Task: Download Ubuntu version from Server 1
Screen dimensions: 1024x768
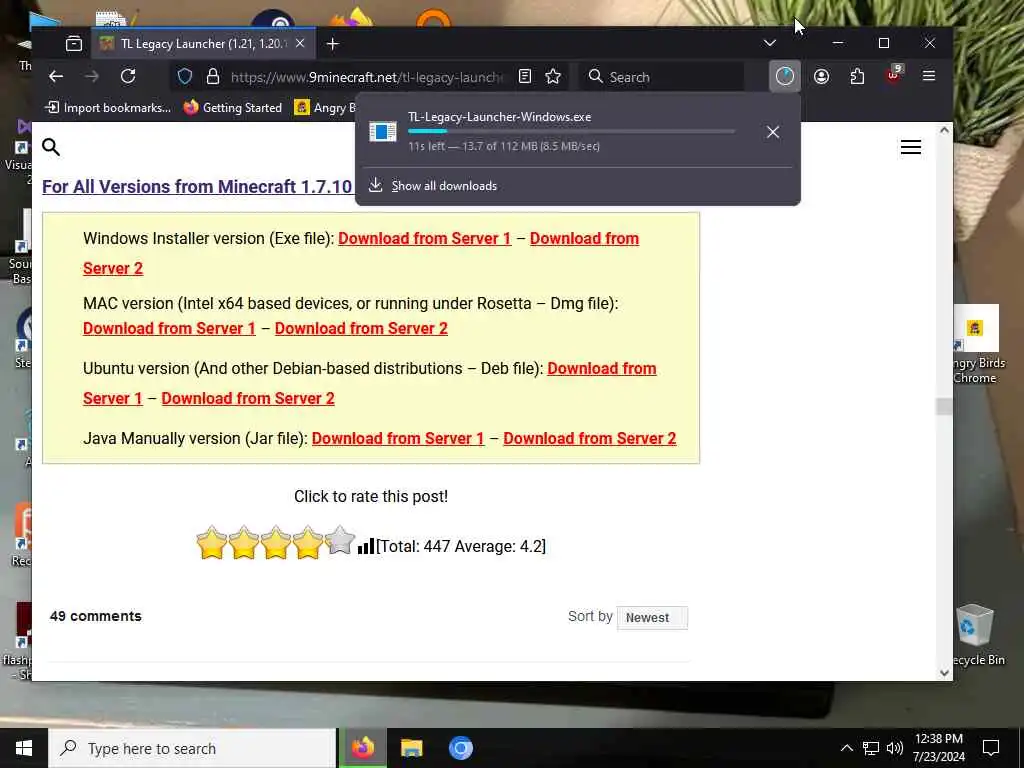Action: 601,368
